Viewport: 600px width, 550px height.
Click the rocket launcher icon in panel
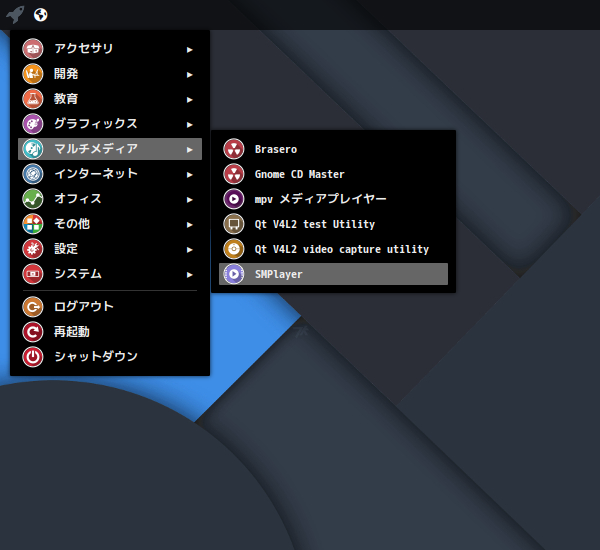click(15, 15)
